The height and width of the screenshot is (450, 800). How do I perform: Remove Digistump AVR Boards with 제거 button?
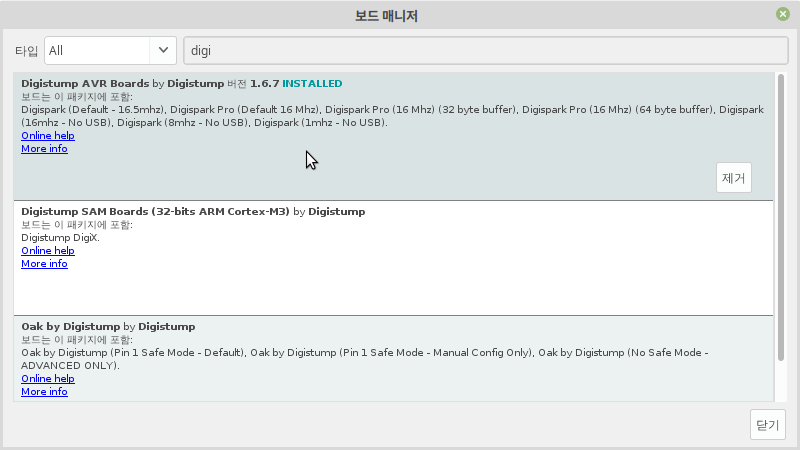[734, 178]
